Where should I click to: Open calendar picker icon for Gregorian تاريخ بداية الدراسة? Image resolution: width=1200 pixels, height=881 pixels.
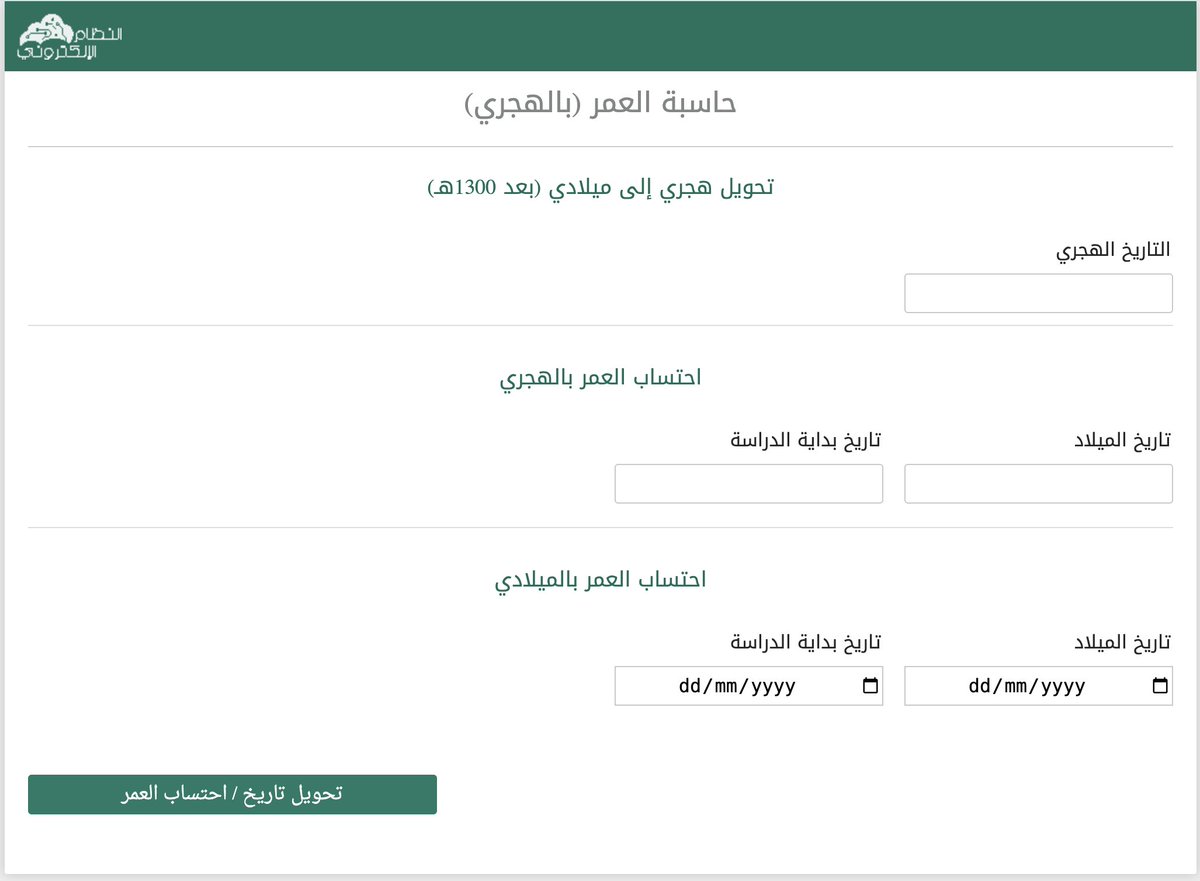click(870, 686)
